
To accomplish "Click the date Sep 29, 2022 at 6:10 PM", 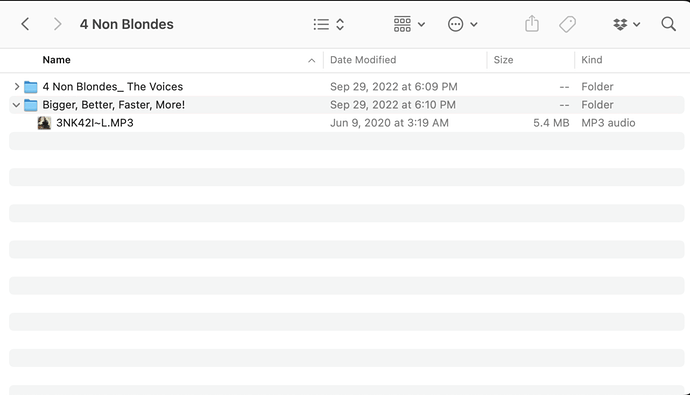I will (x=393, y=105).
